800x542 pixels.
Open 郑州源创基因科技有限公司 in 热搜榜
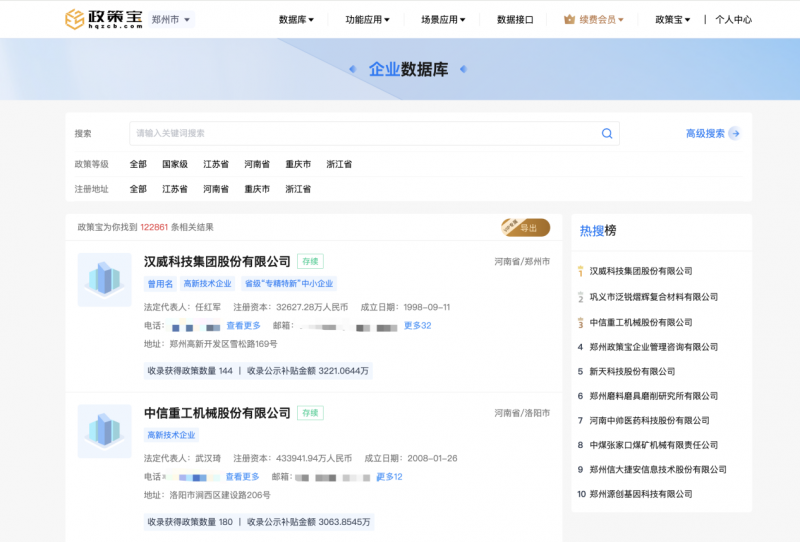641,494
